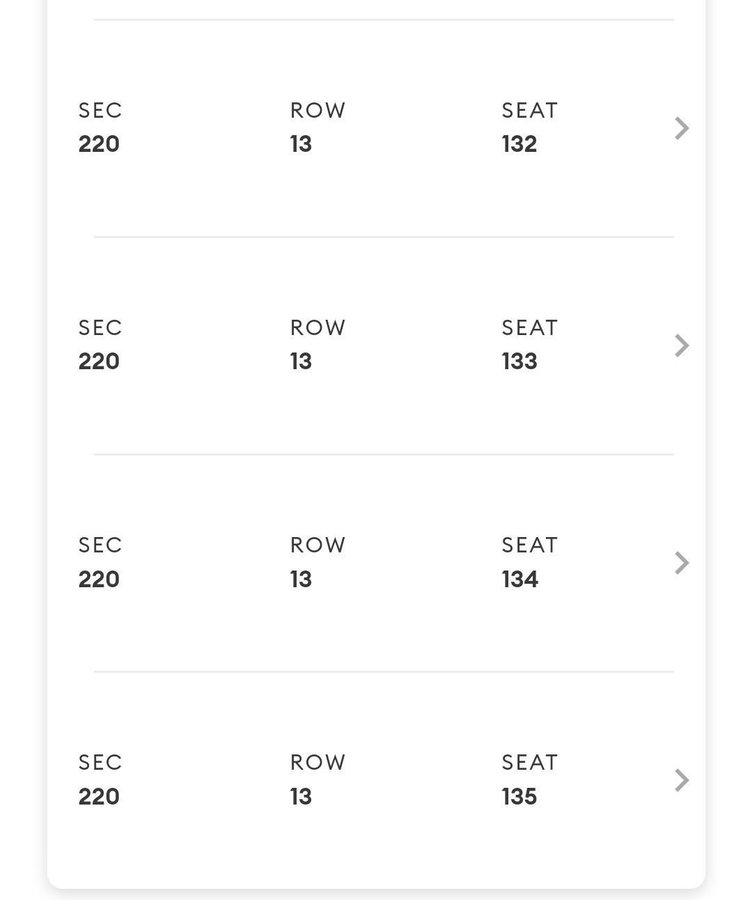Tap section 220 in the seat 132 ticket
This screenshot has width=752, height=900.
point(99,144)
